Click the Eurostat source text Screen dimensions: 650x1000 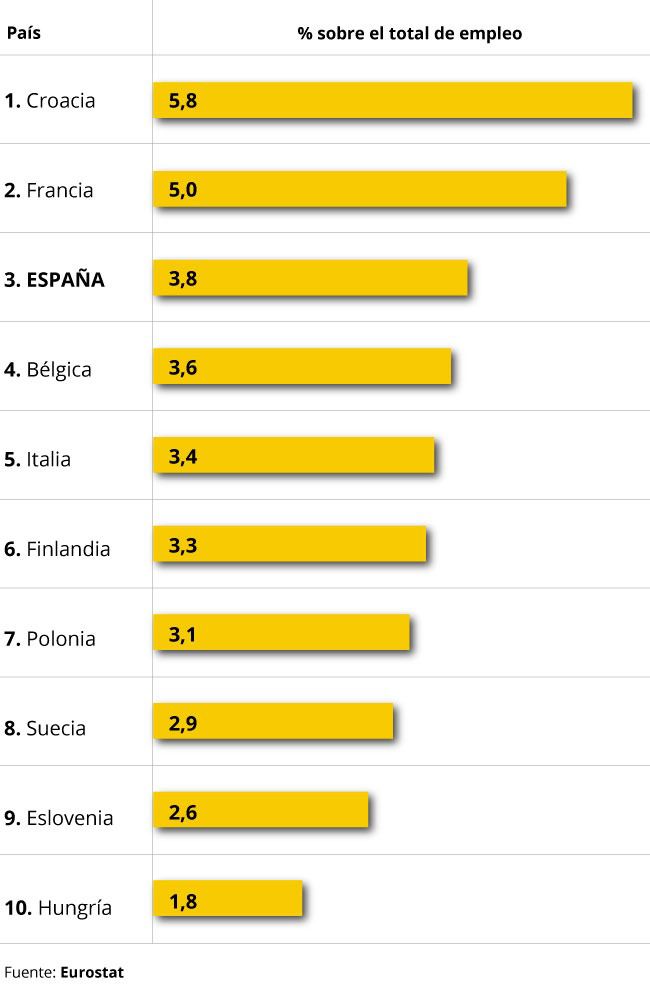(92, 973)
